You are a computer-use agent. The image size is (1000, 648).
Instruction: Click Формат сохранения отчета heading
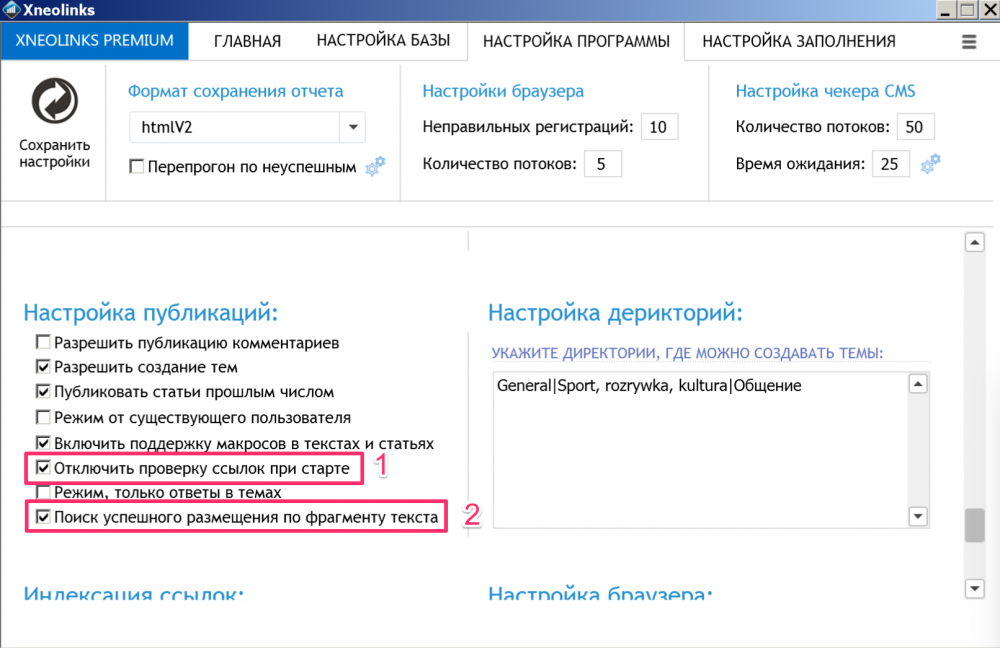point(235,91)
